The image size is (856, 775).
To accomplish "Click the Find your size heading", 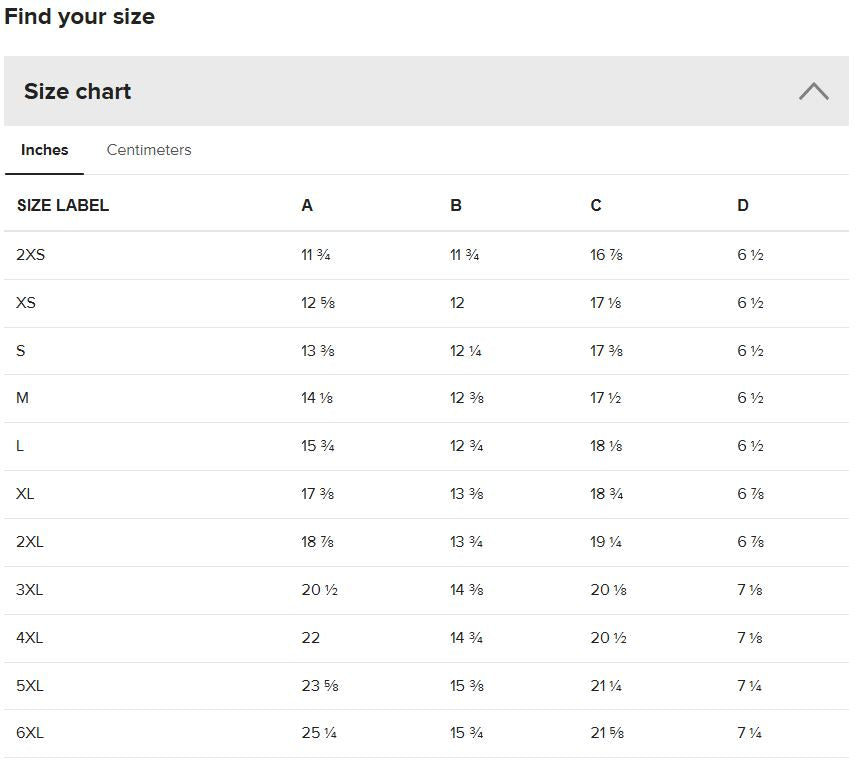I will point(80,17).
